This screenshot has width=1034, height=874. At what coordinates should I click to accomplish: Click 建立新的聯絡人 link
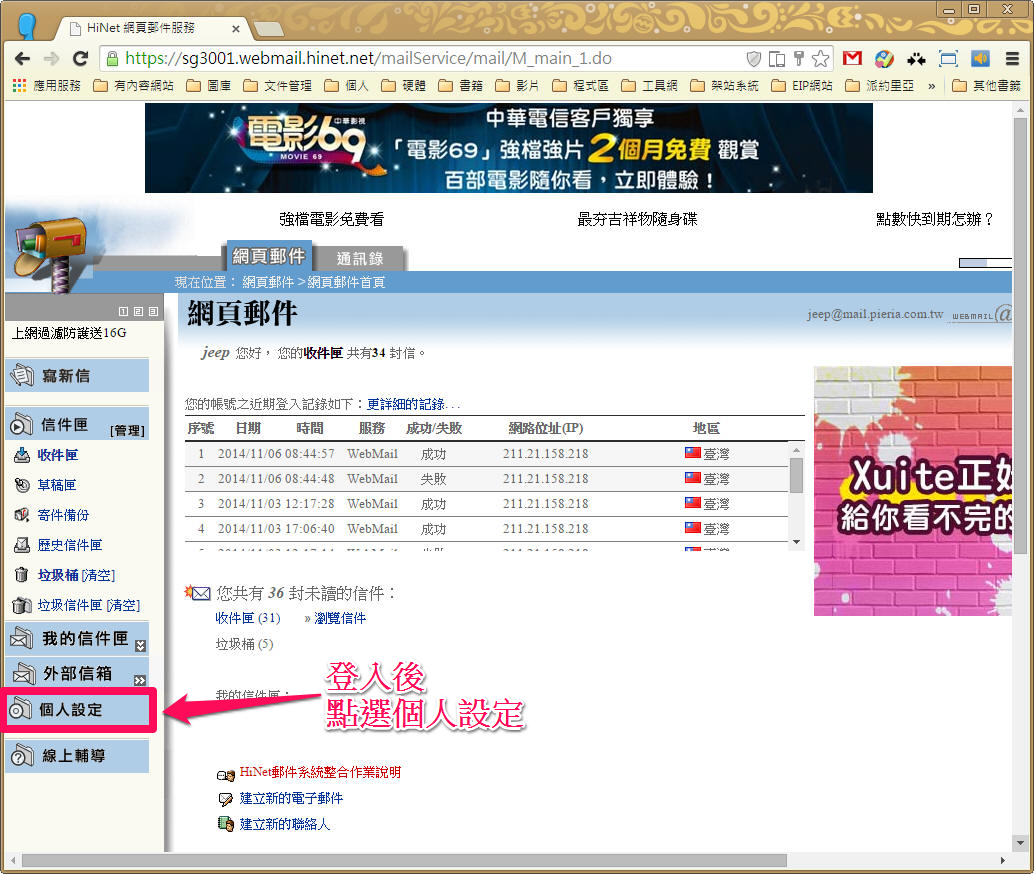coord(284,824)
